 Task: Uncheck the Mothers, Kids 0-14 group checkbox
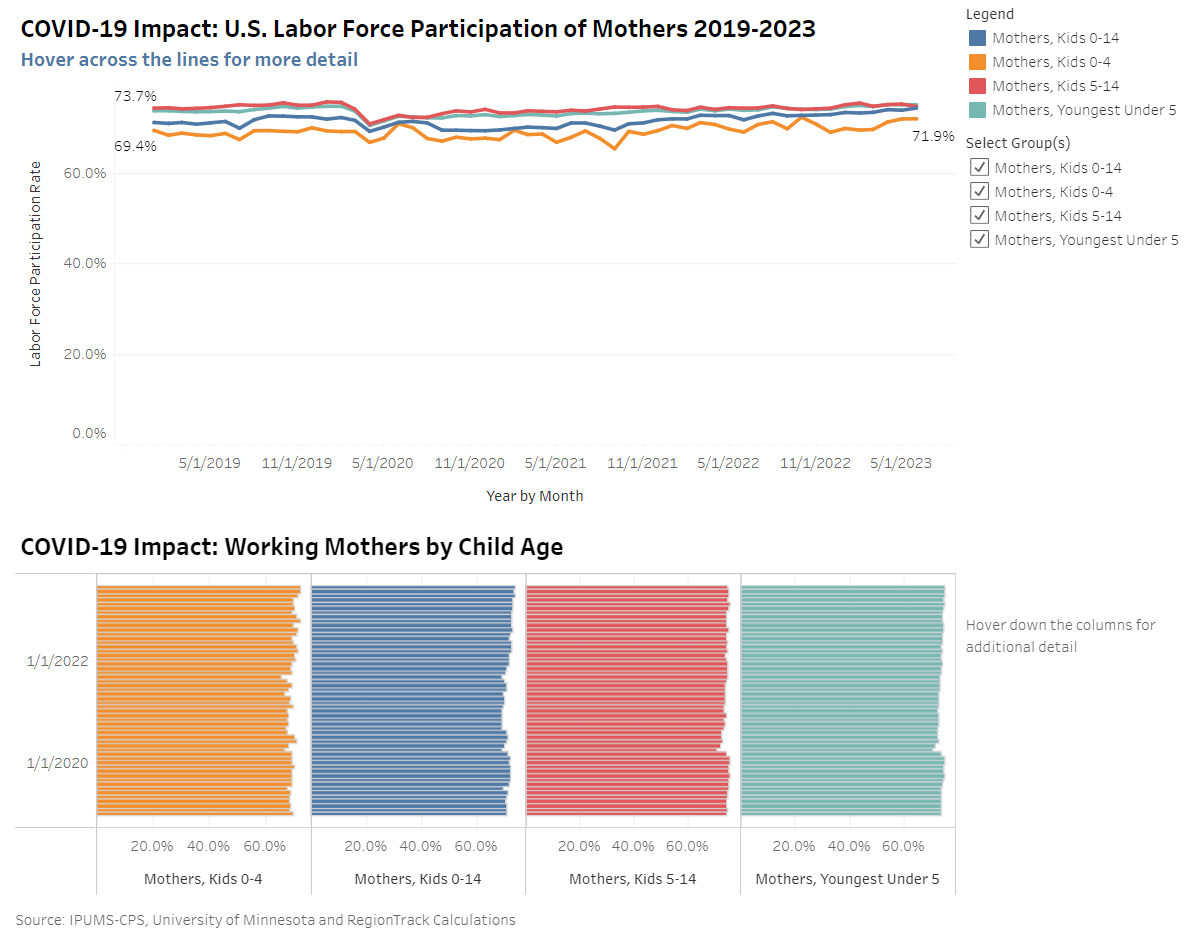980,168
